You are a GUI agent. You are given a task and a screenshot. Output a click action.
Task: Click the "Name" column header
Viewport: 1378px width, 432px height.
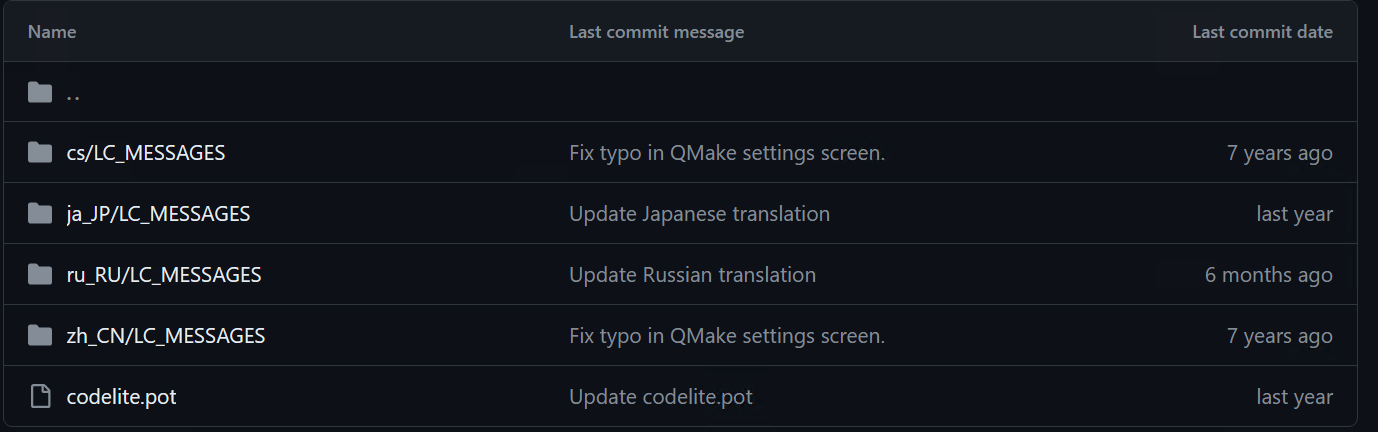tap(52, 32)
